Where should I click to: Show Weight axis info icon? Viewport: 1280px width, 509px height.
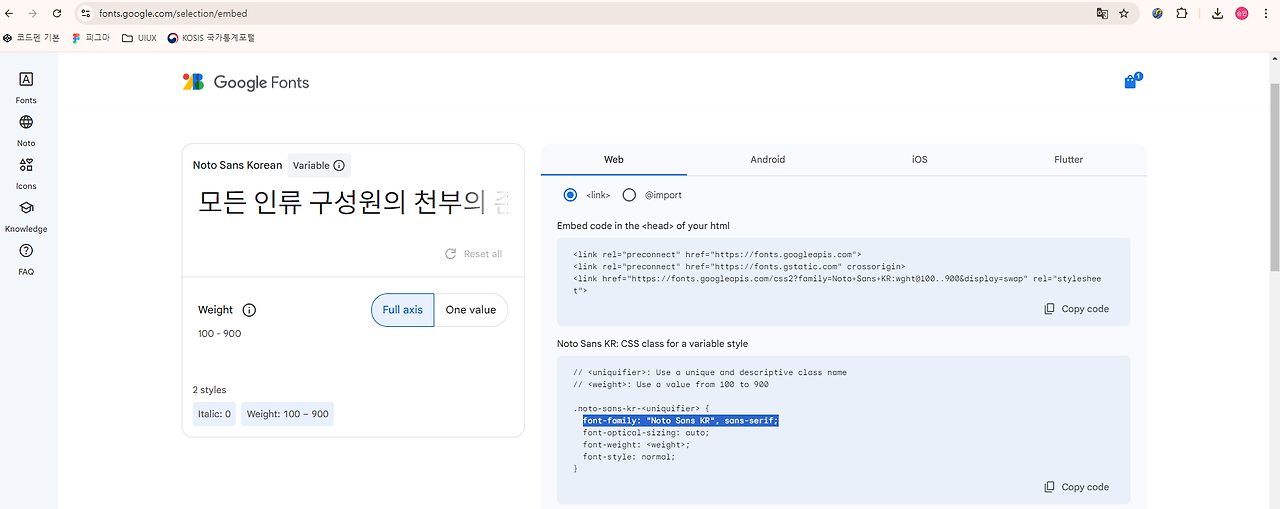(250, 310)
